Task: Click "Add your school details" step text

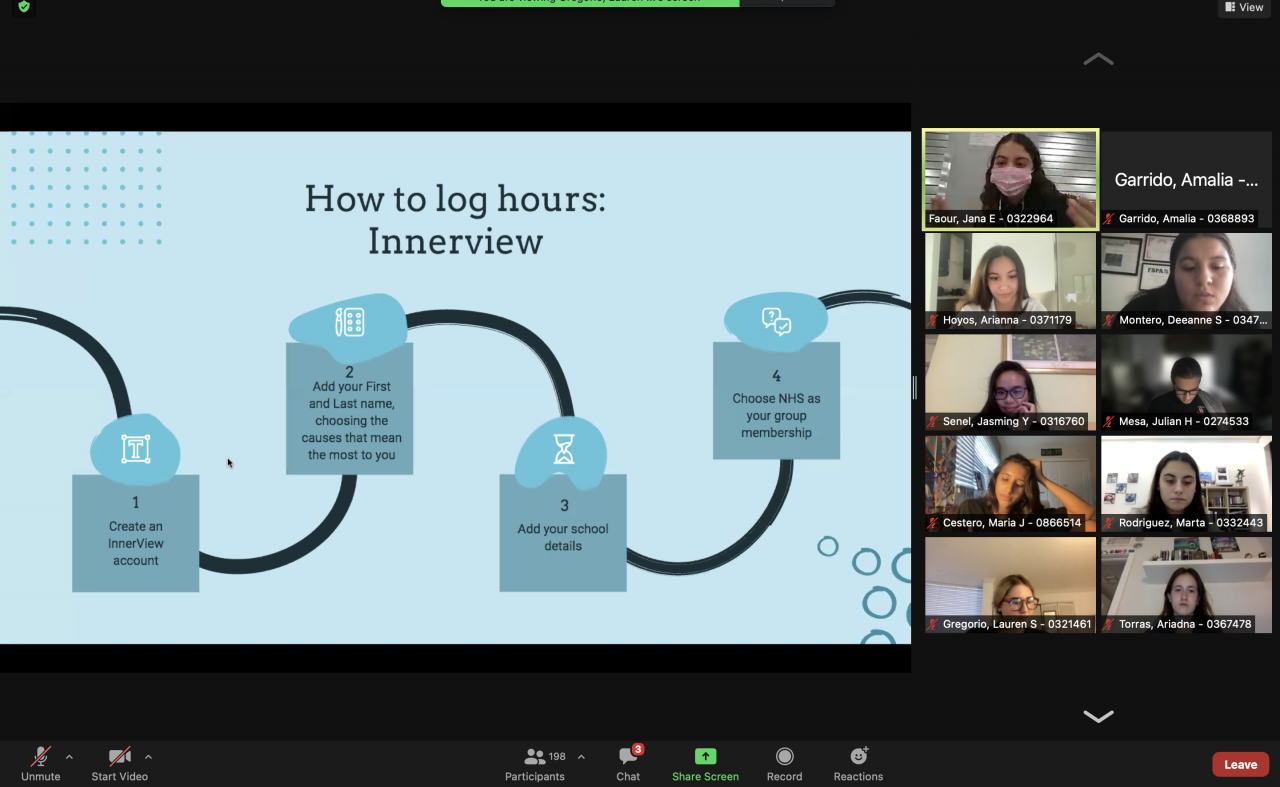Action: (563, 537)
